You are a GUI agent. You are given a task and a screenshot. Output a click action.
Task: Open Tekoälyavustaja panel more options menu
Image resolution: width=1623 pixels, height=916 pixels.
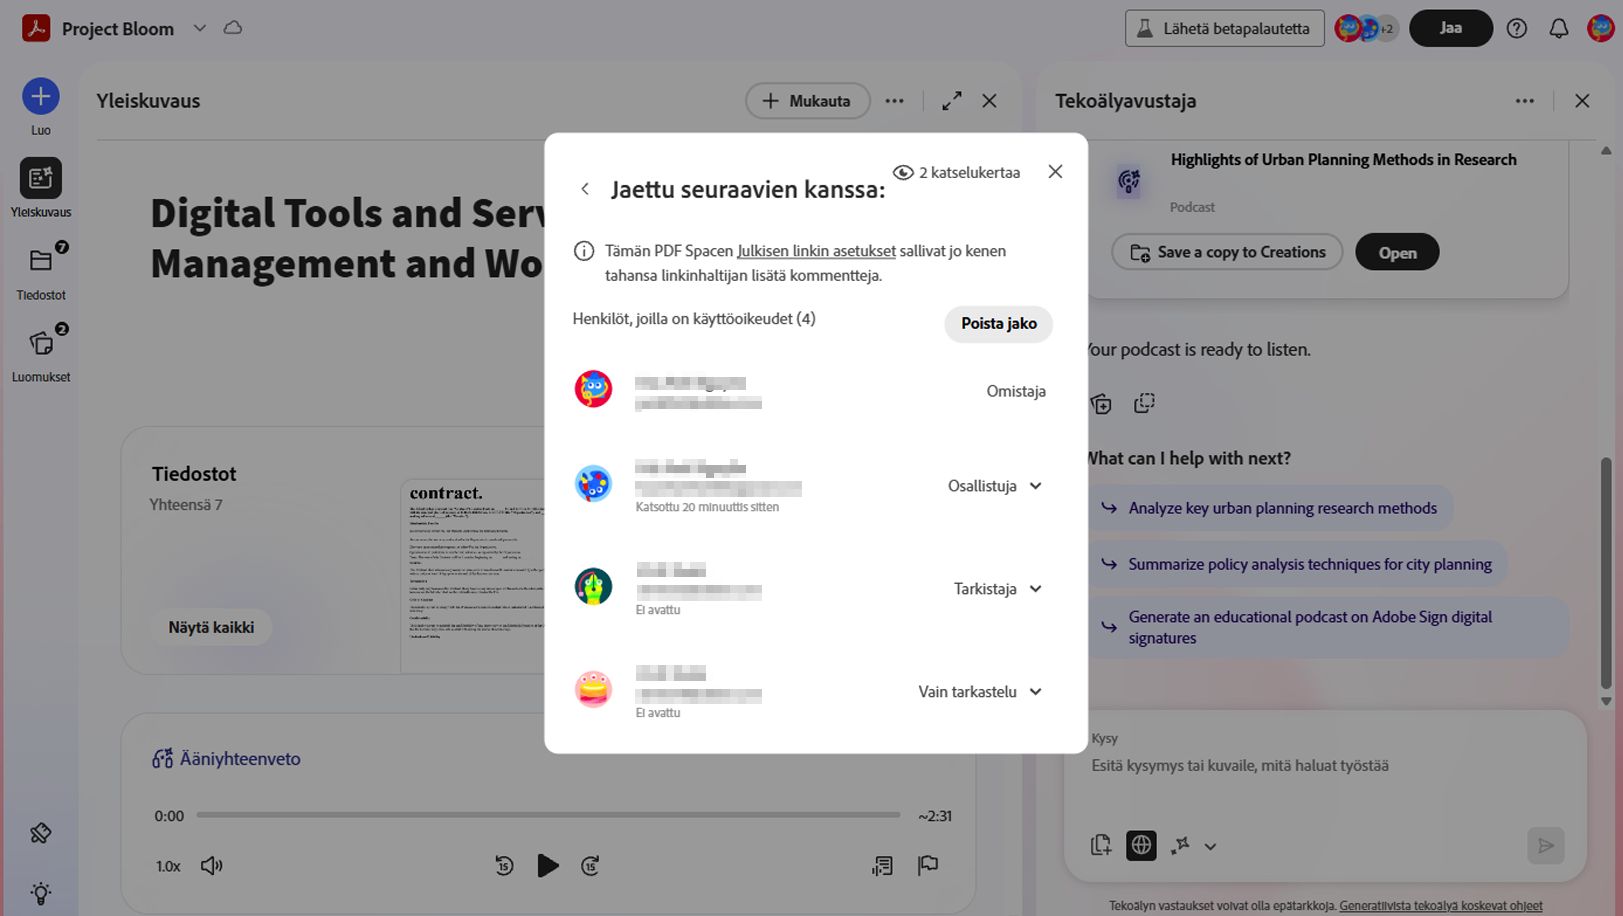(x=1524, y=101)
